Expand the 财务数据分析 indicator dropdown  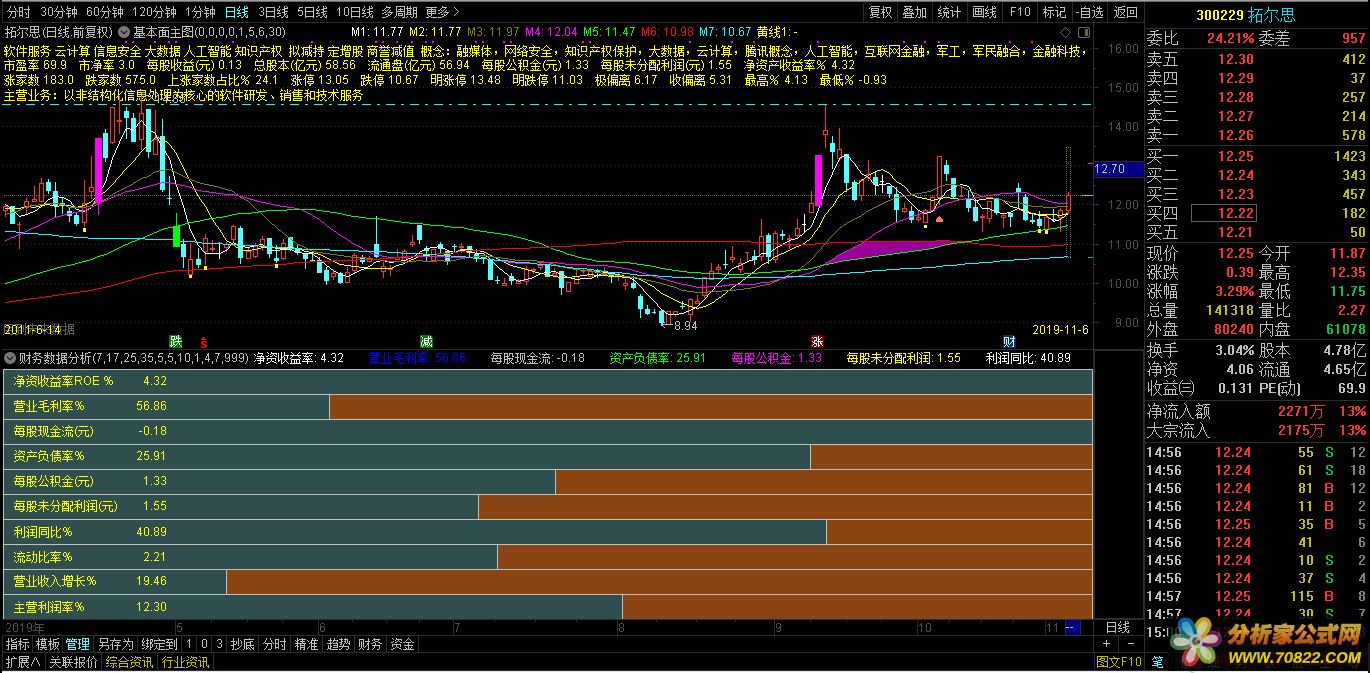[x=10, y=357]
